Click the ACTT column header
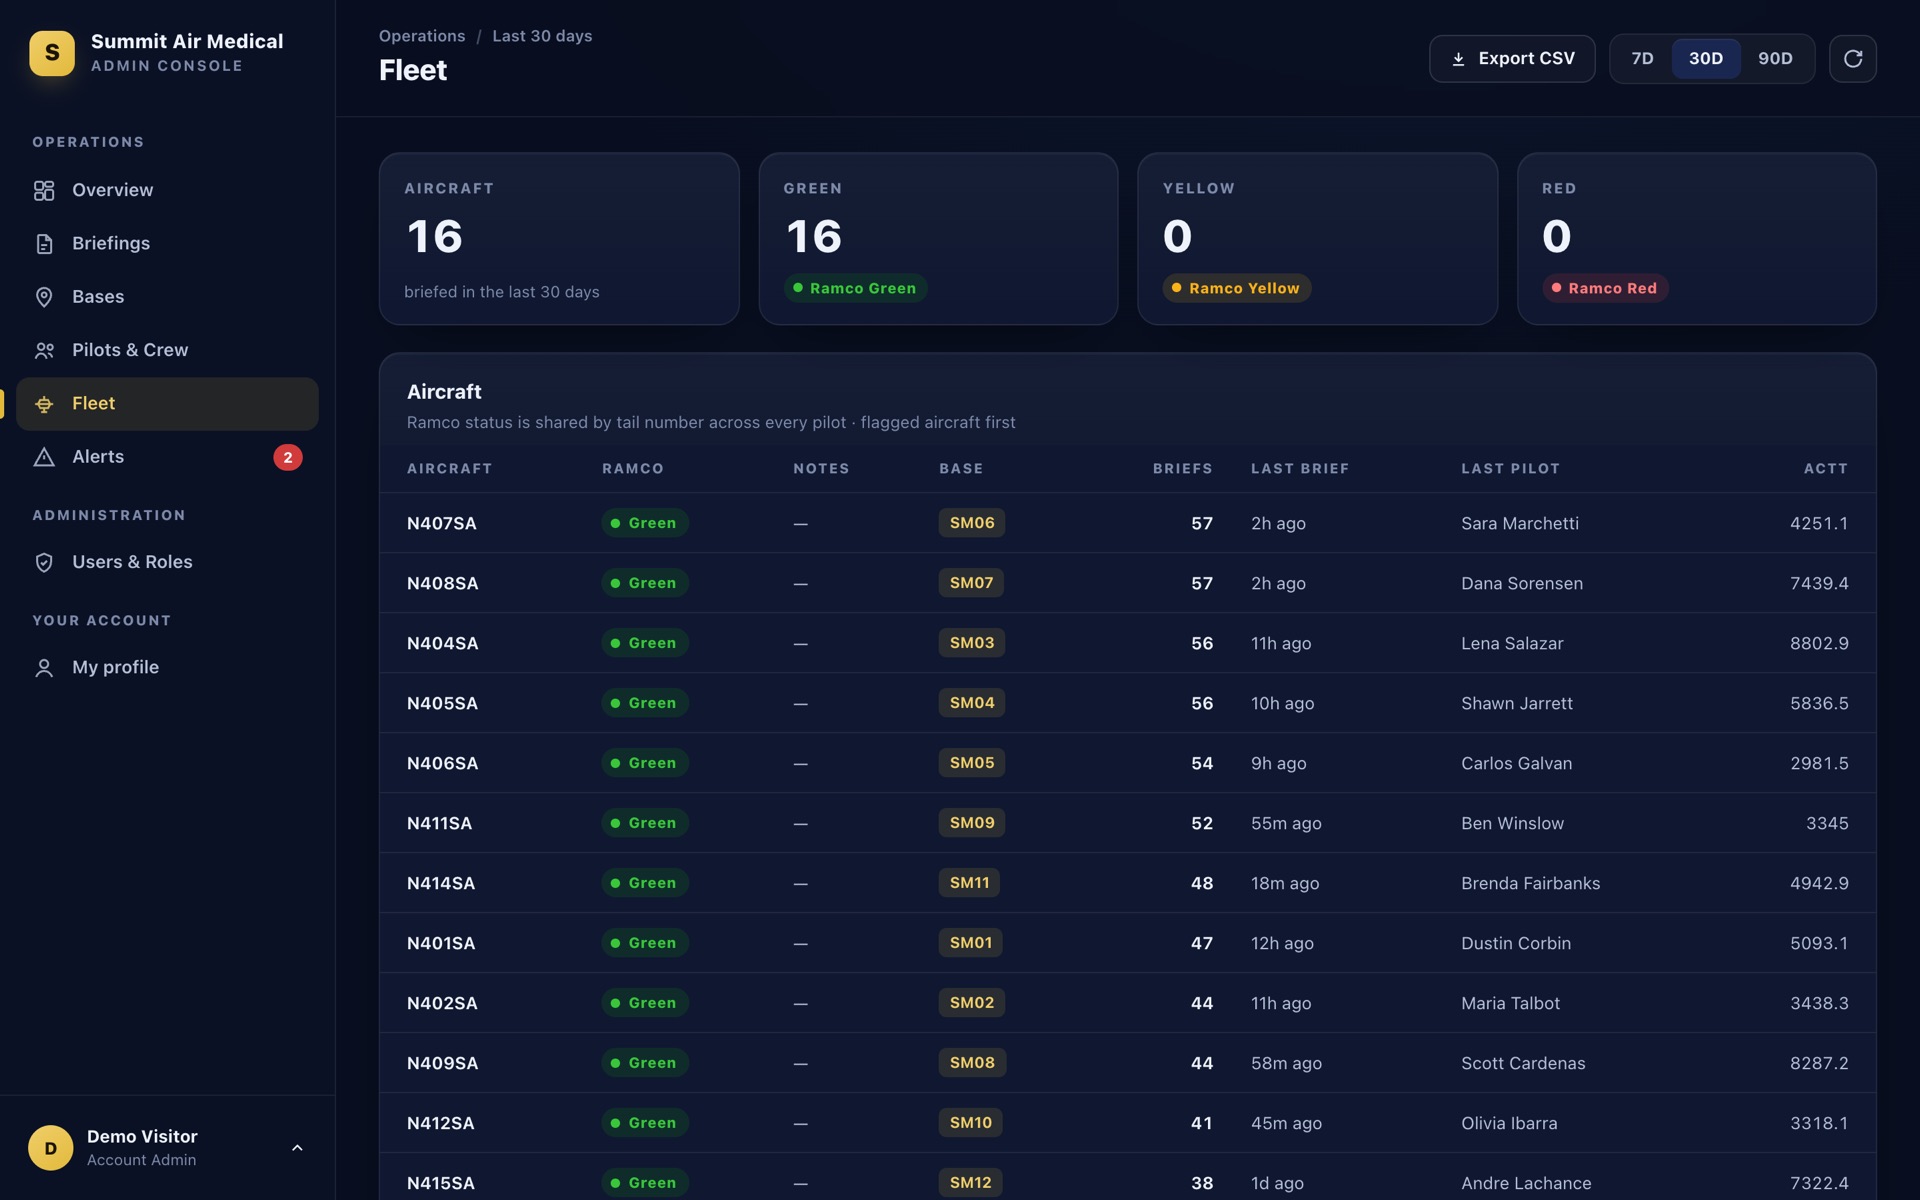This screenshot has width=1920, height=1200. point(1825,469)
